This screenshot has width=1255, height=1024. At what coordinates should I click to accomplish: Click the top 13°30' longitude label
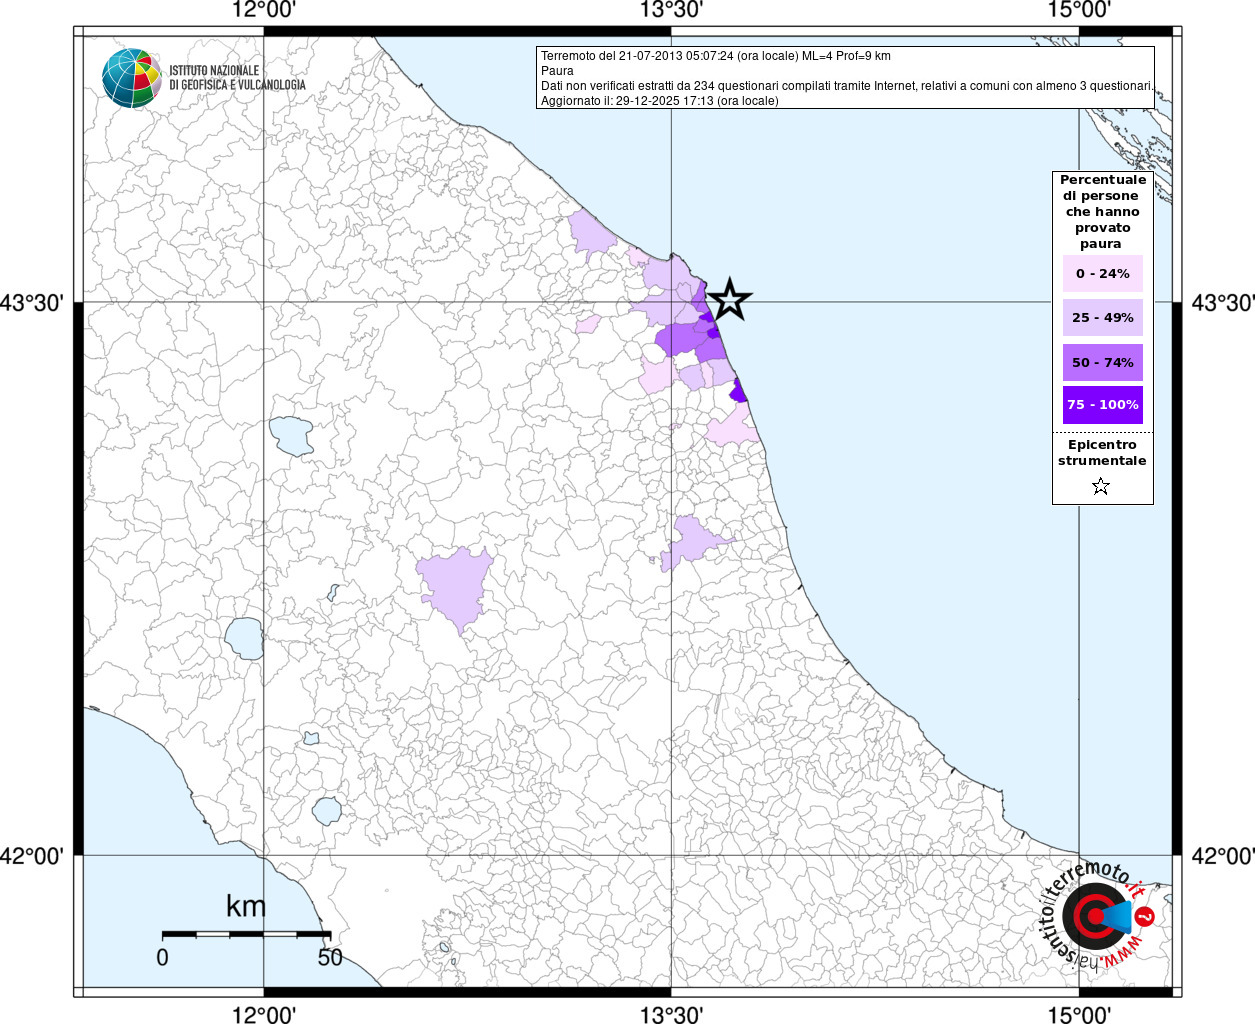coord(671,11)
